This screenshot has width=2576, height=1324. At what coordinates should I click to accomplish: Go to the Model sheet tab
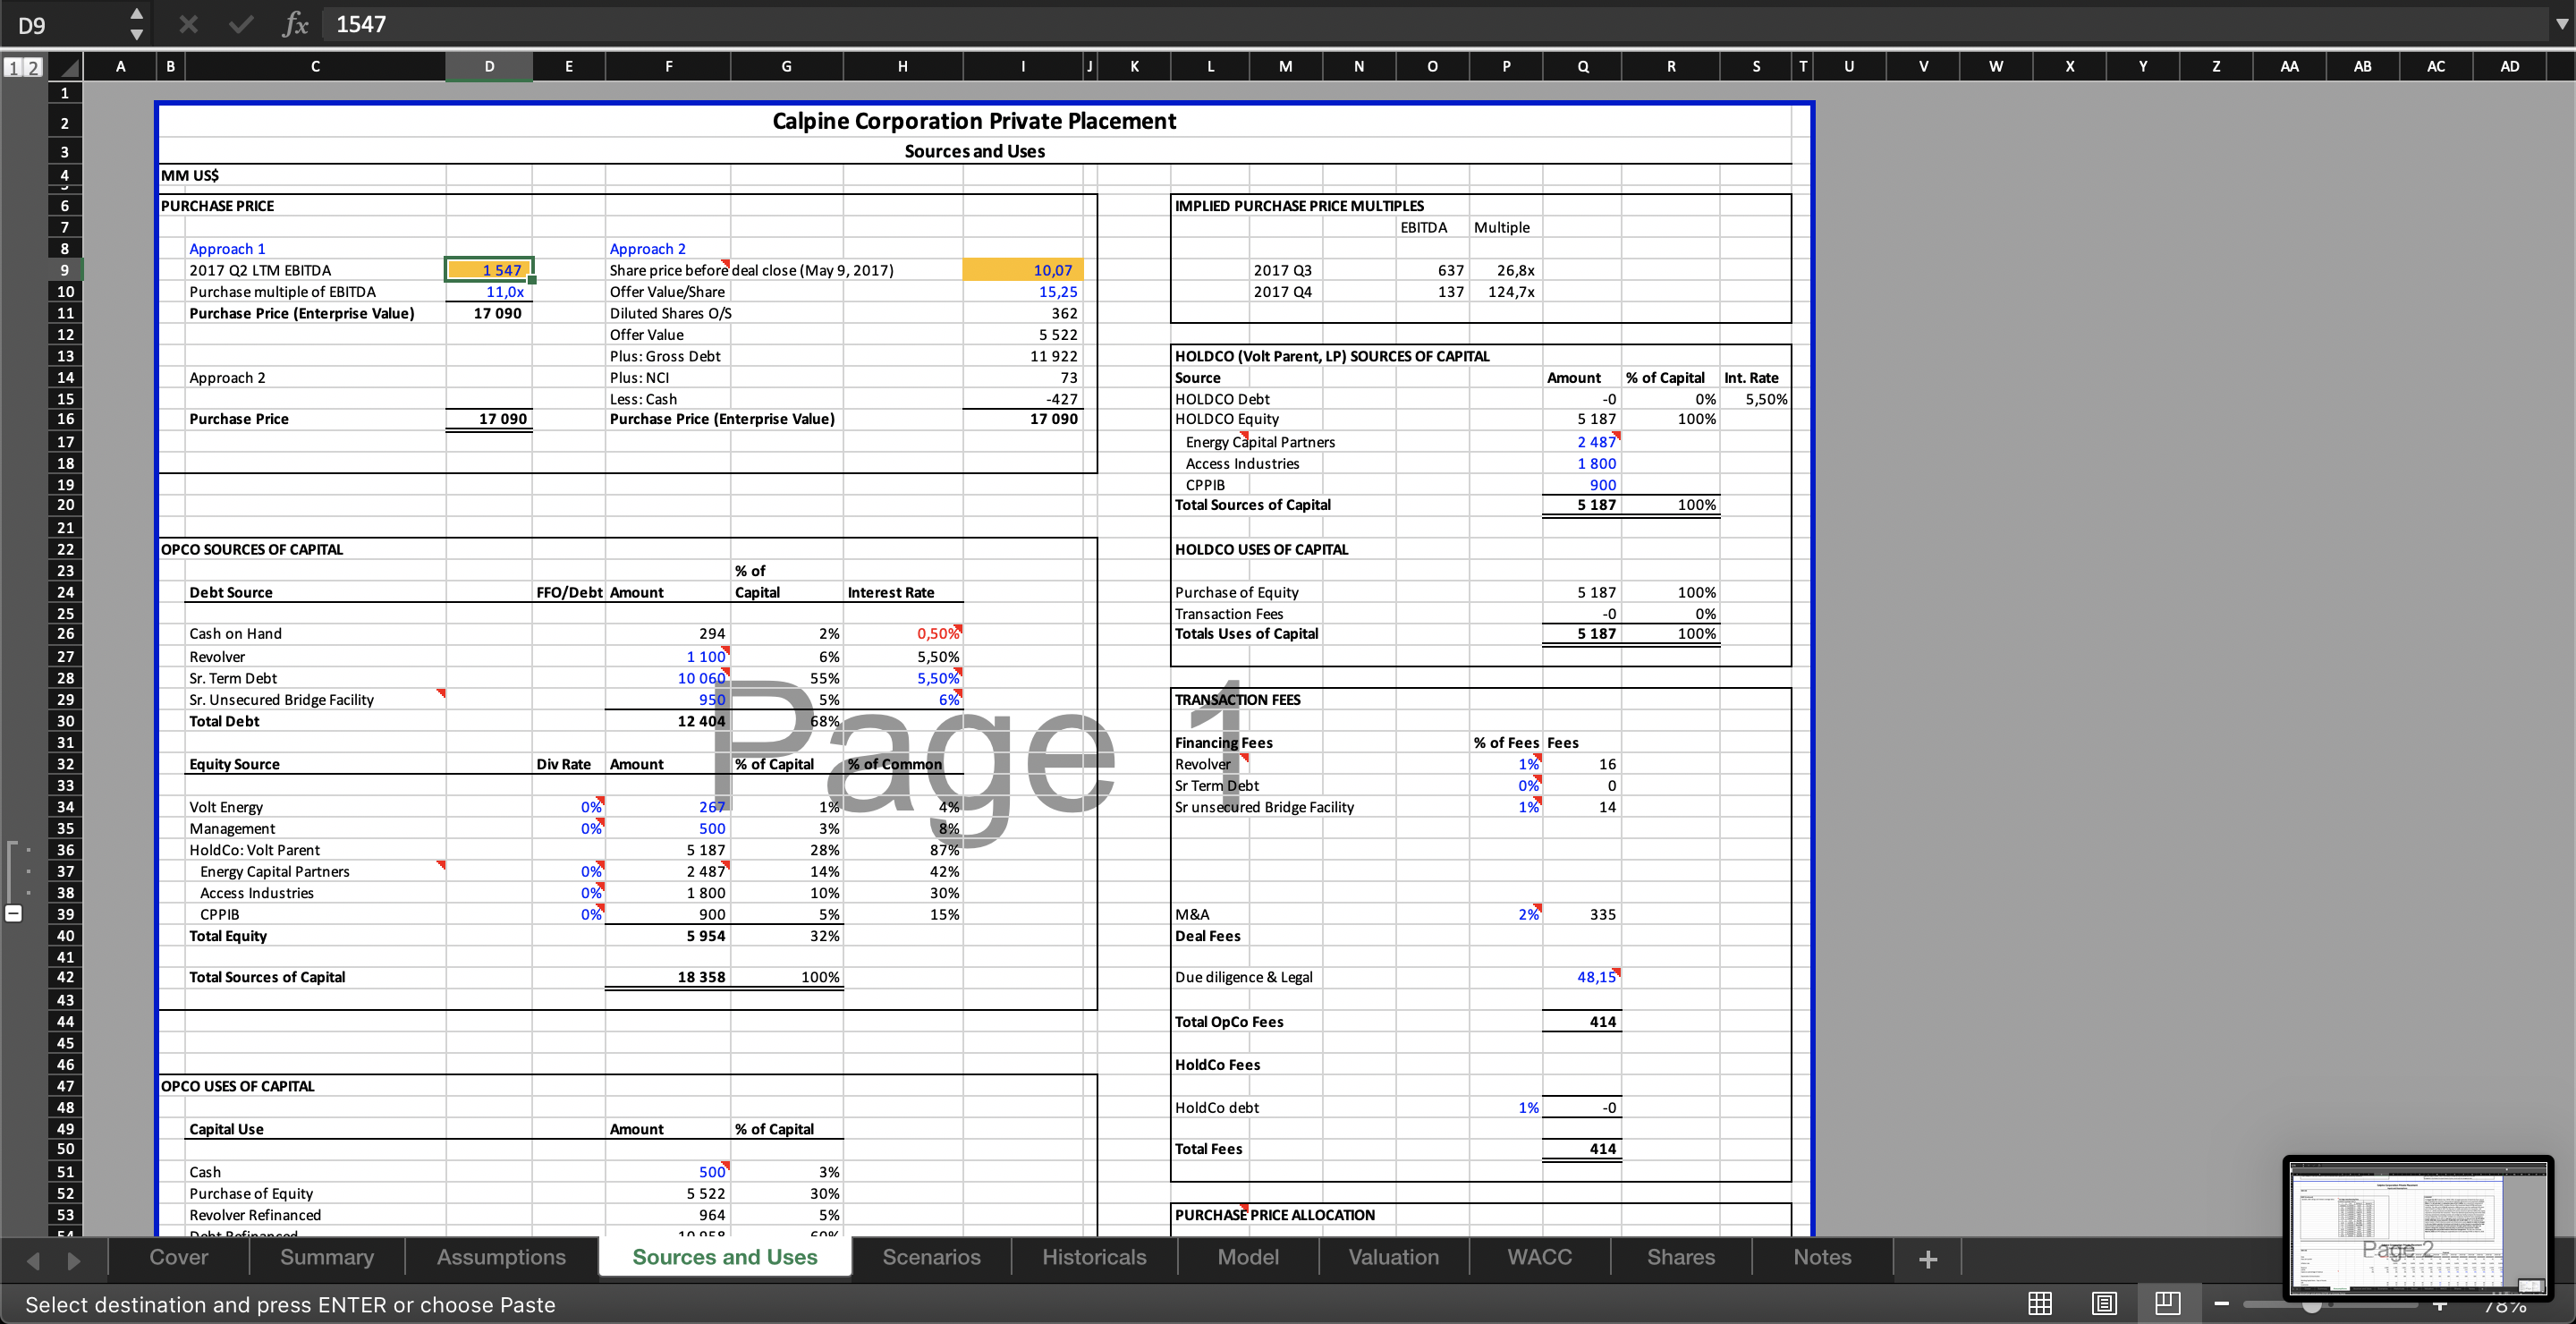pyautogui.click(x=1248, y=1257)
